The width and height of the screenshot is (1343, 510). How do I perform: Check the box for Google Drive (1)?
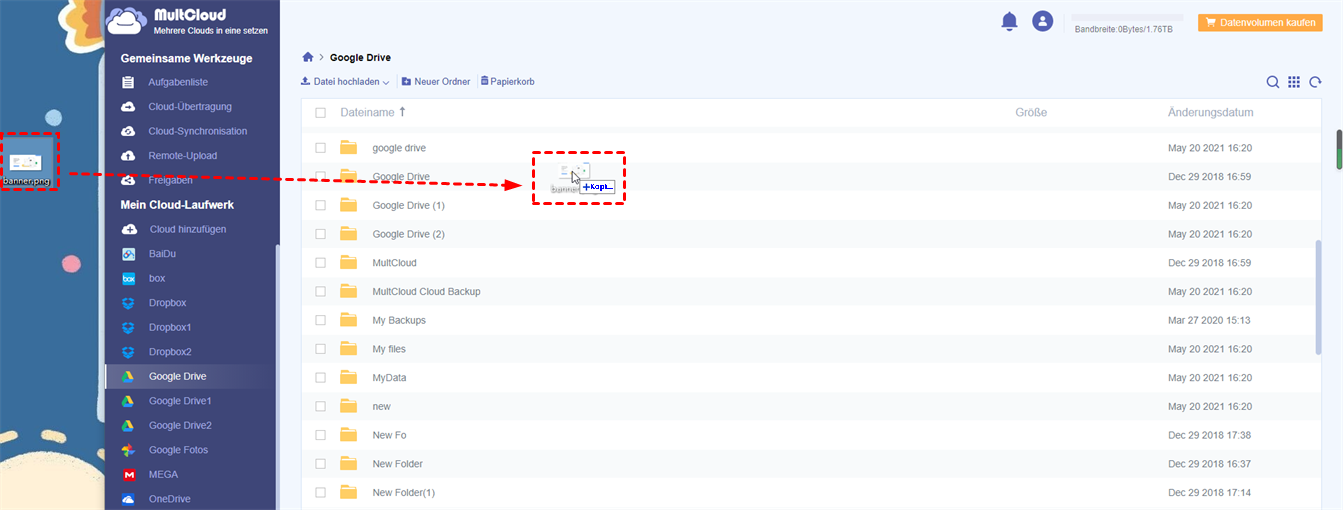tap(320, 205)
